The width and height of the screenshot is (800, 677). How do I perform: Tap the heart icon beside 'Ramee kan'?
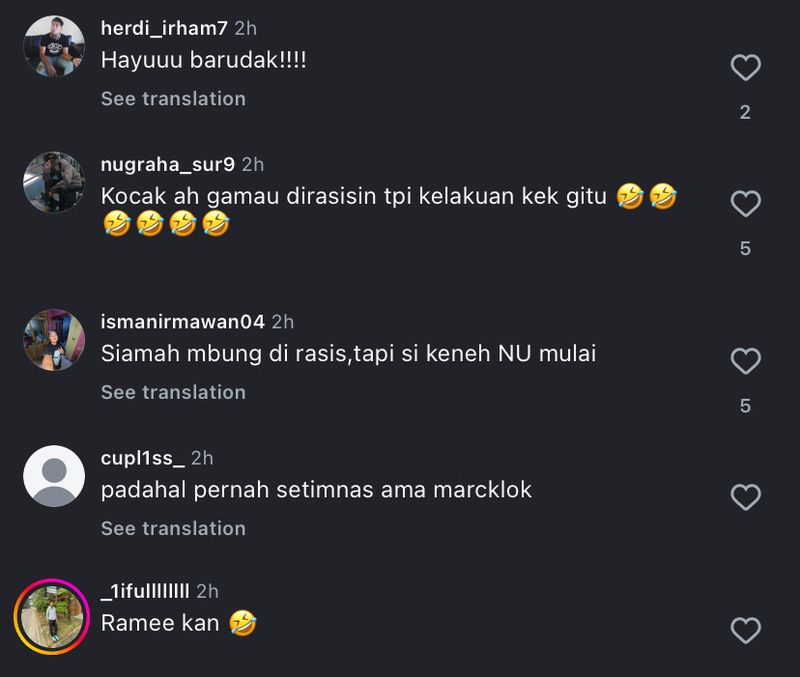tap(744, 630)
